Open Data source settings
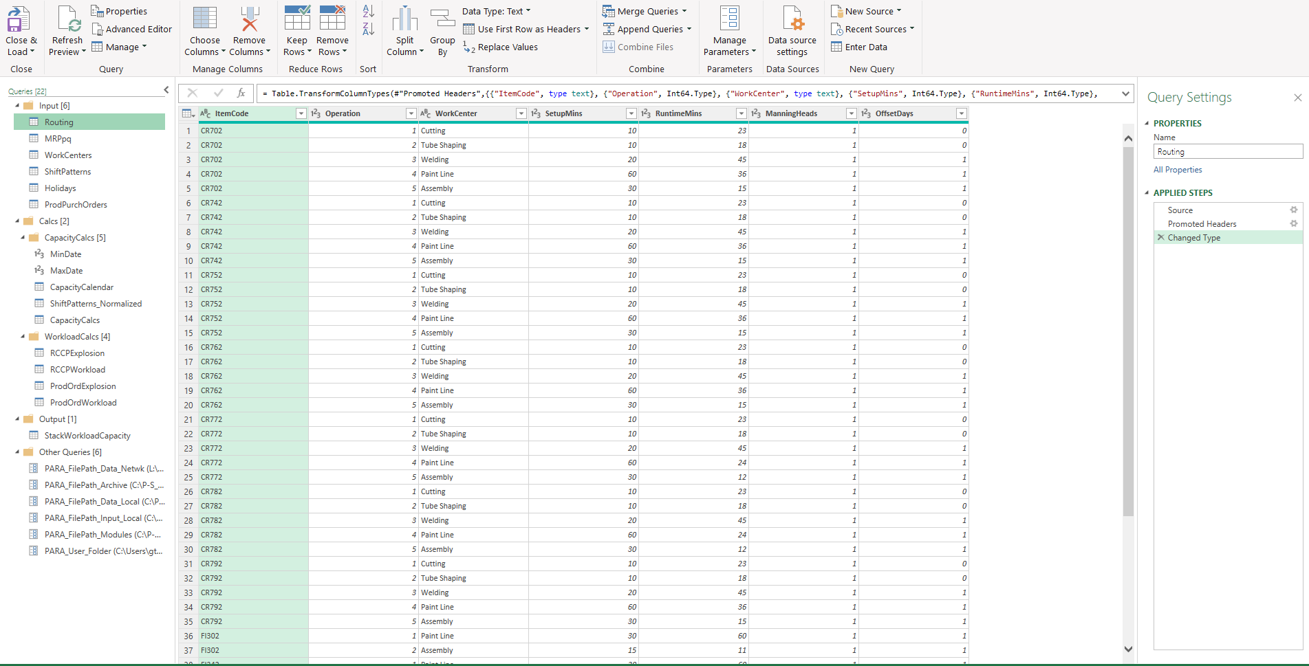Viewport: 1309px width, 666px height. coord(792,28)
